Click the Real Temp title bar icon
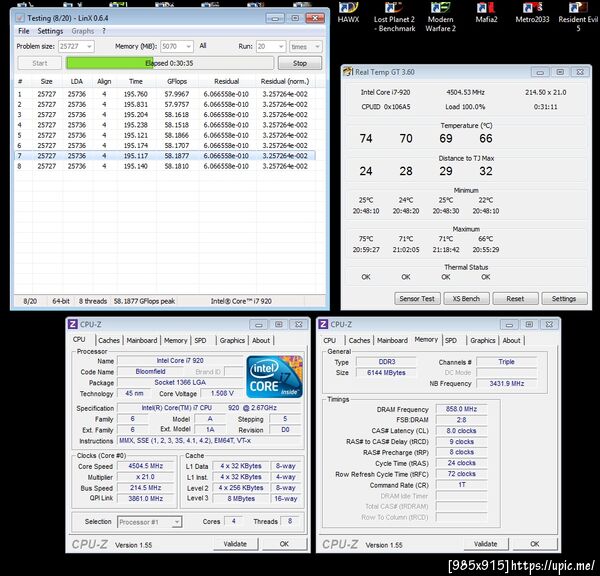The image size is (600, 576). click(x=348, y=72)
